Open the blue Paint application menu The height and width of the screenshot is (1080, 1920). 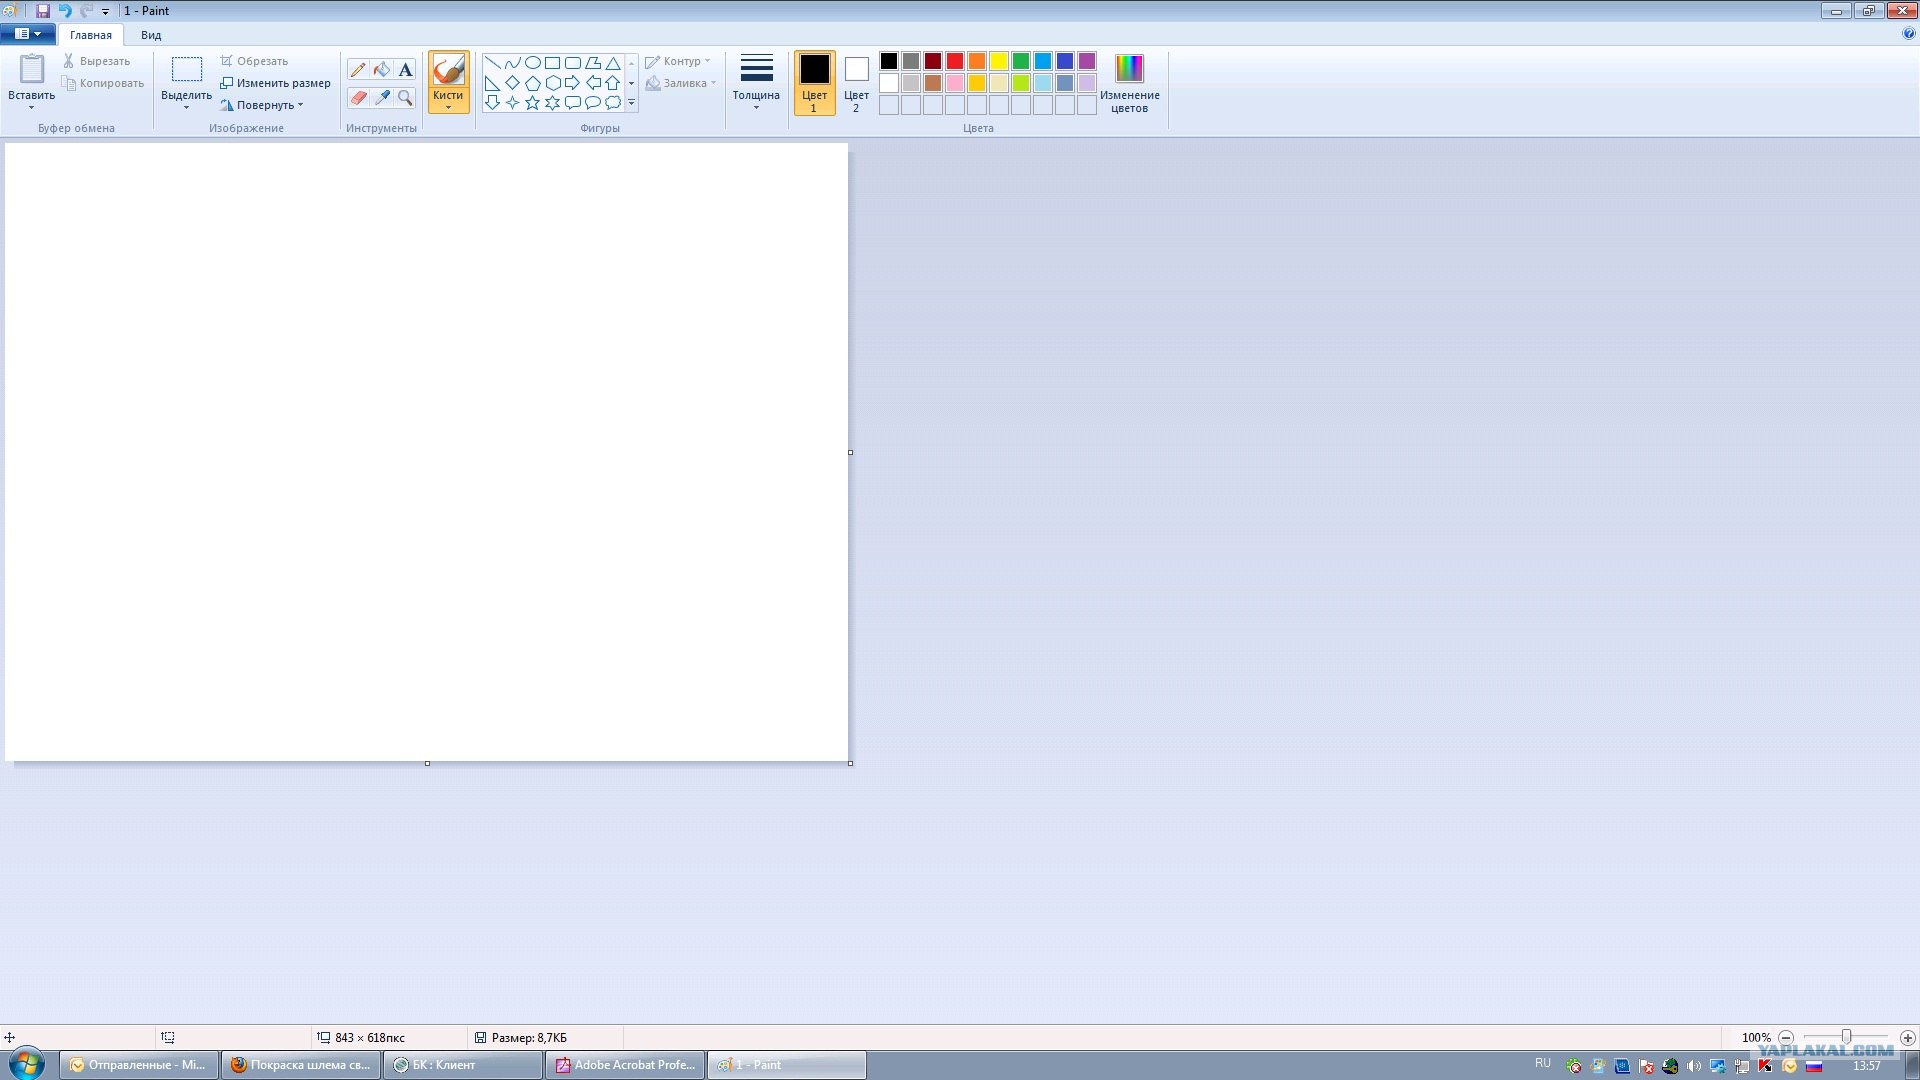tap(28, 34)
